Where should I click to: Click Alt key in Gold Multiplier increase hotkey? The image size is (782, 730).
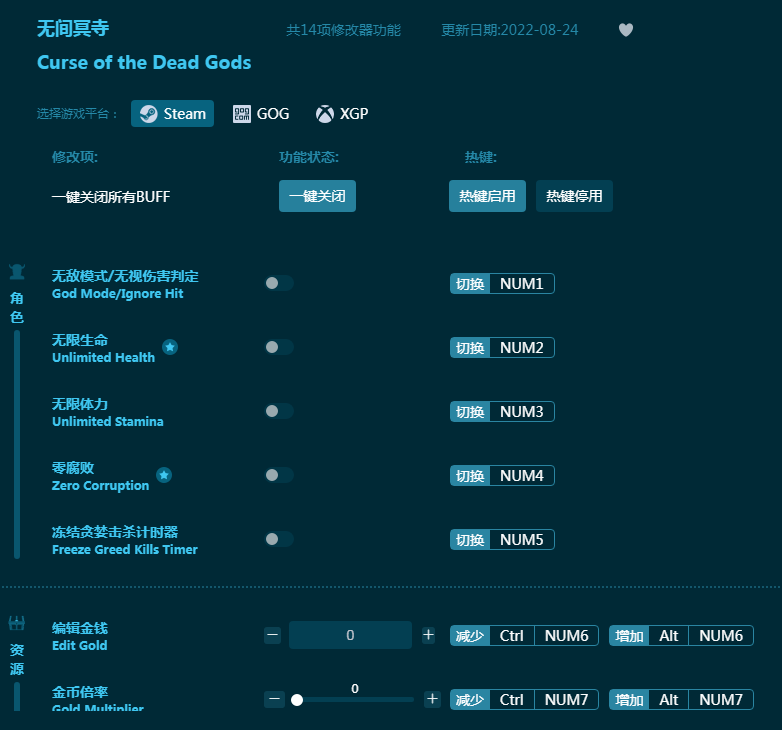(x=668, y=700)
